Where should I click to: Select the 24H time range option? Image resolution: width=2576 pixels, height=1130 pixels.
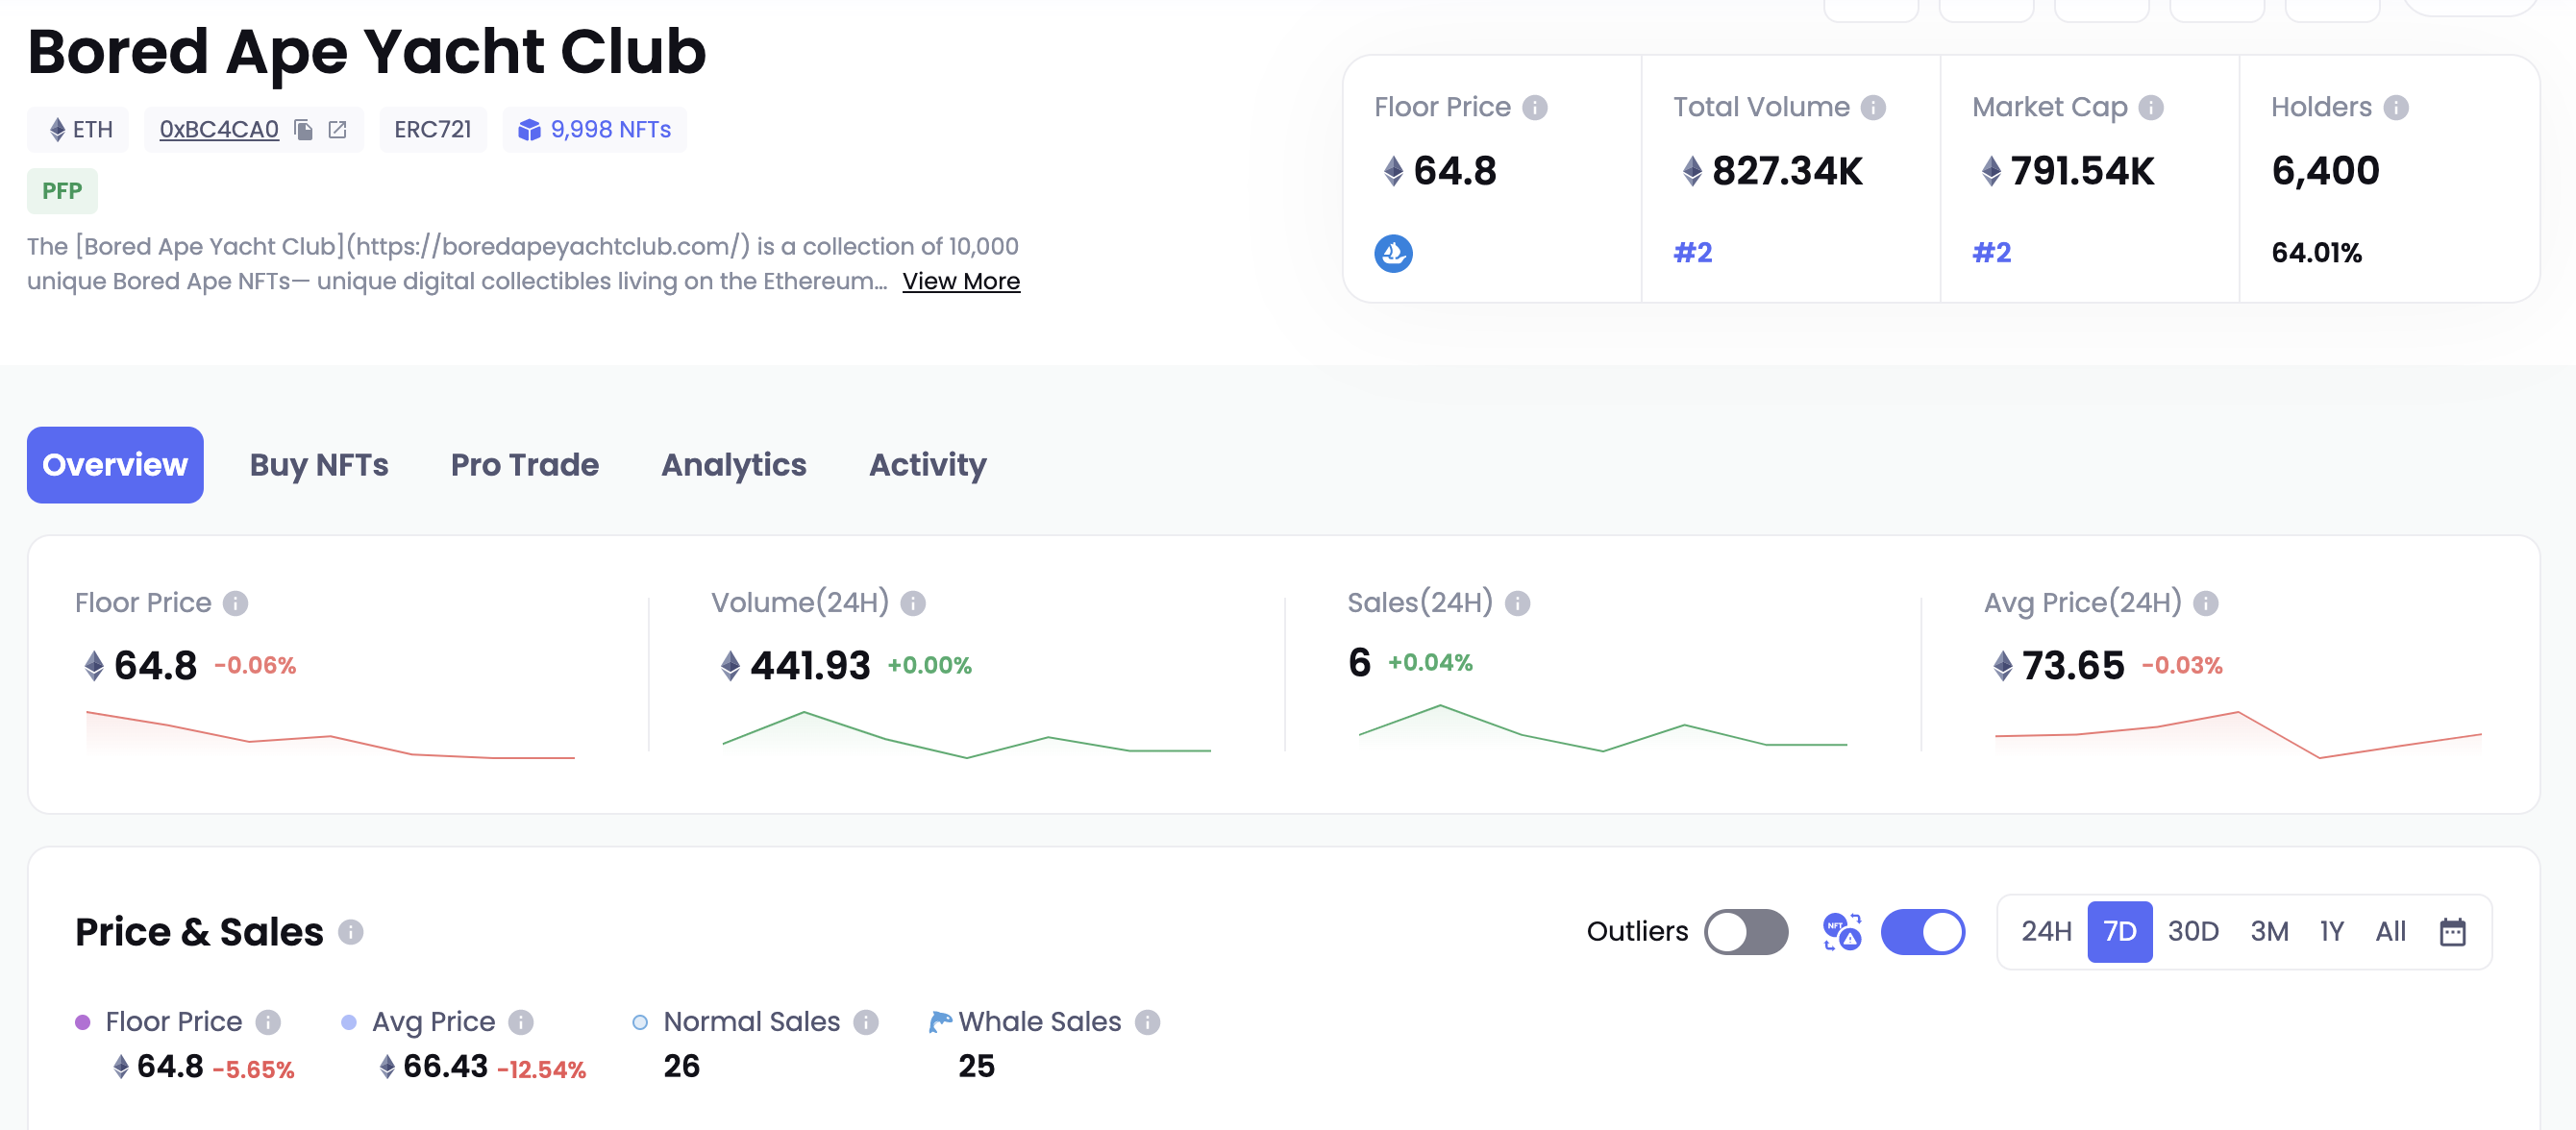[x=2046, y=931]
